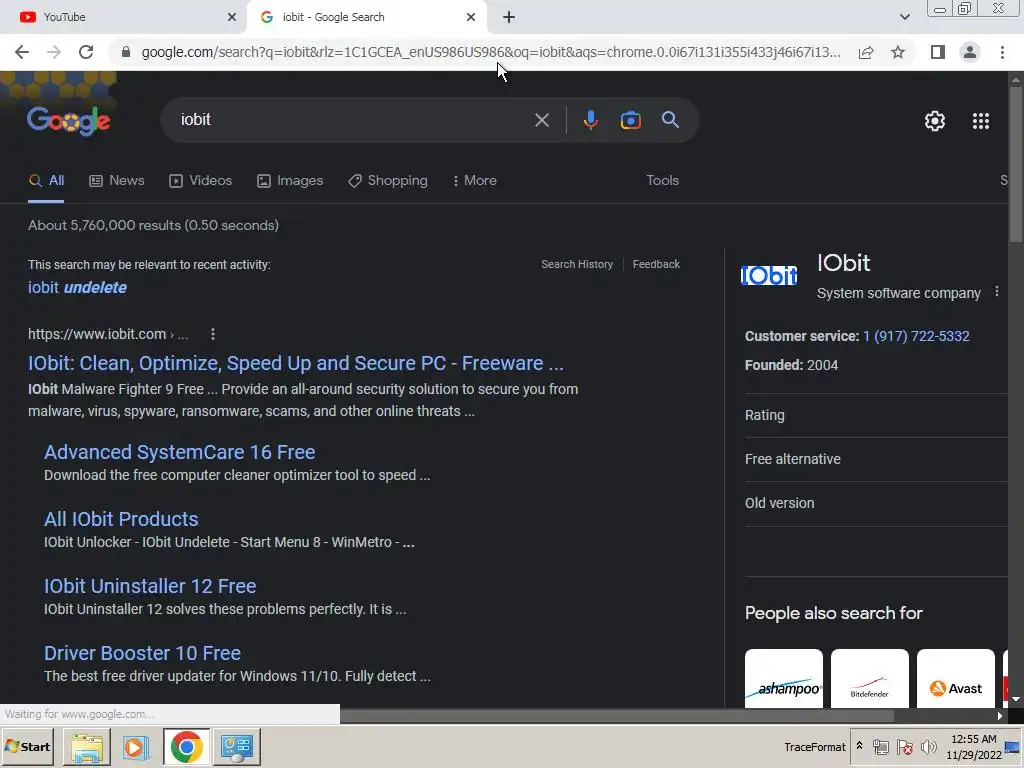Expand the More search filters menu
Viewport: 1024px width, 768px height.
coord(475,181)
